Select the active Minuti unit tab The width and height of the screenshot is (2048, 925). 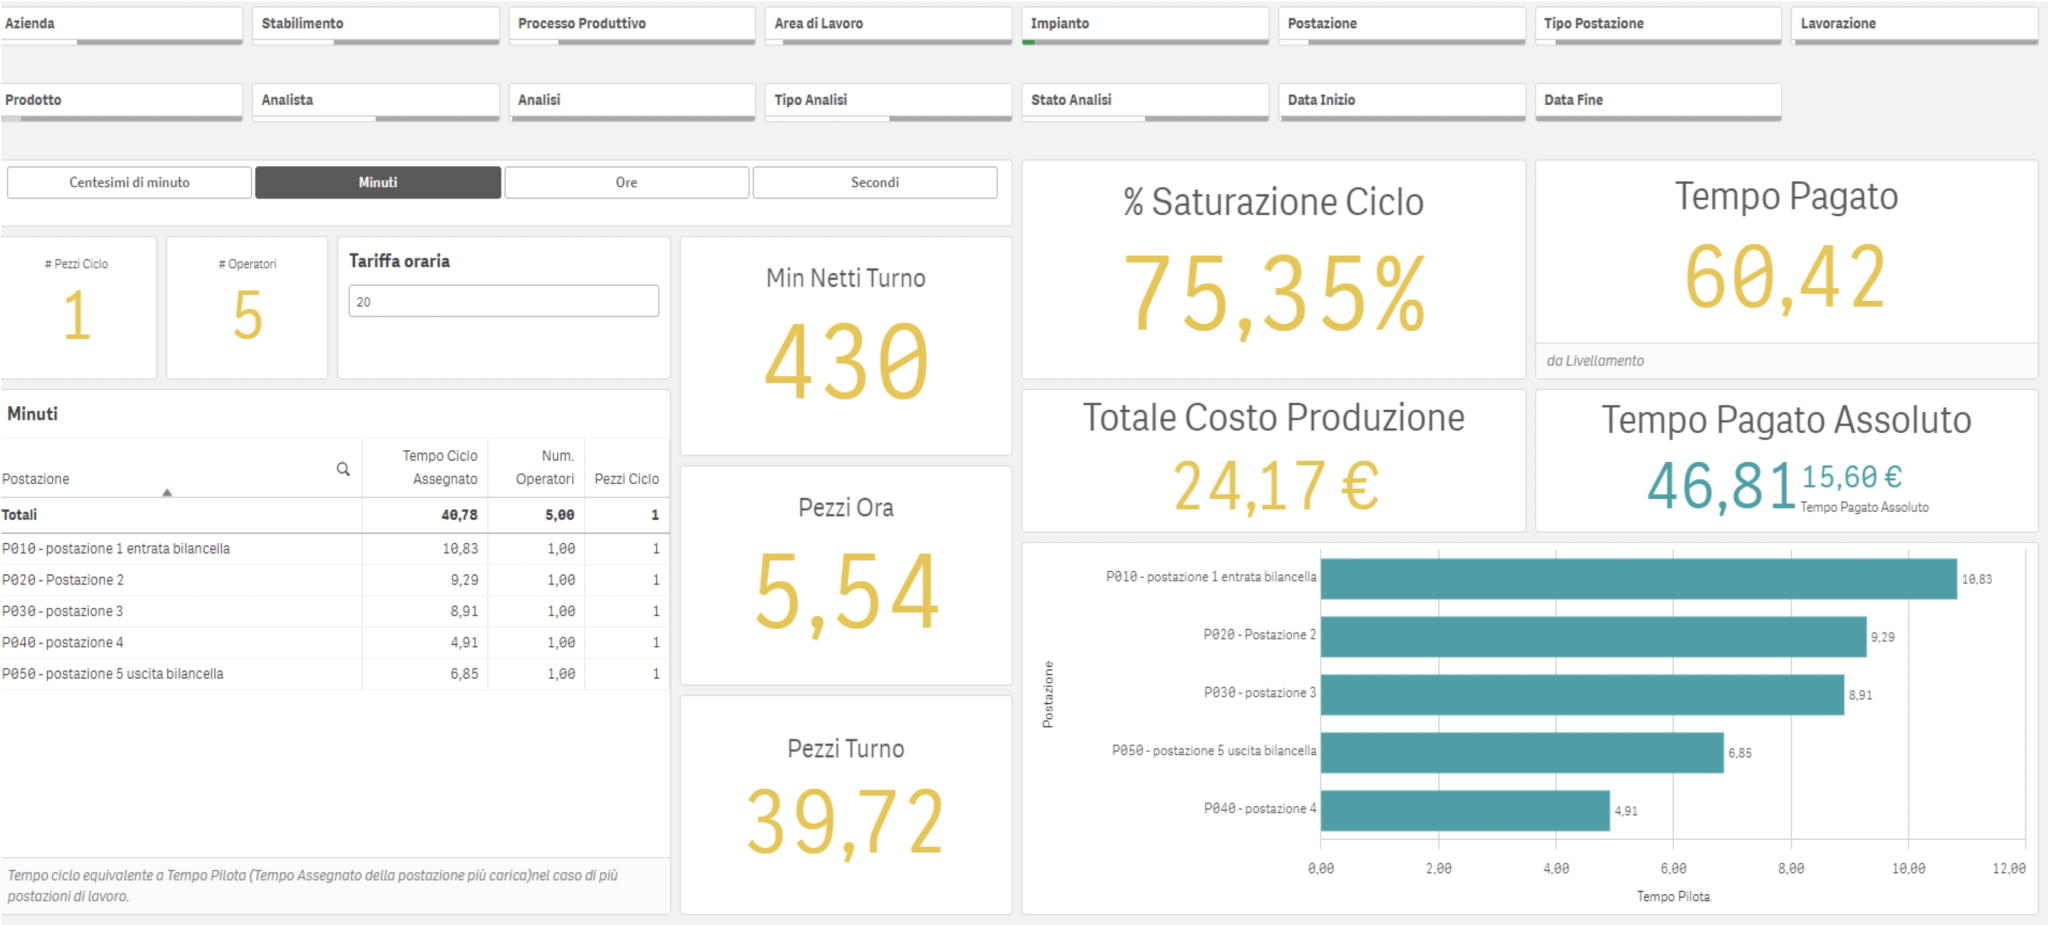tap(377, 182)
